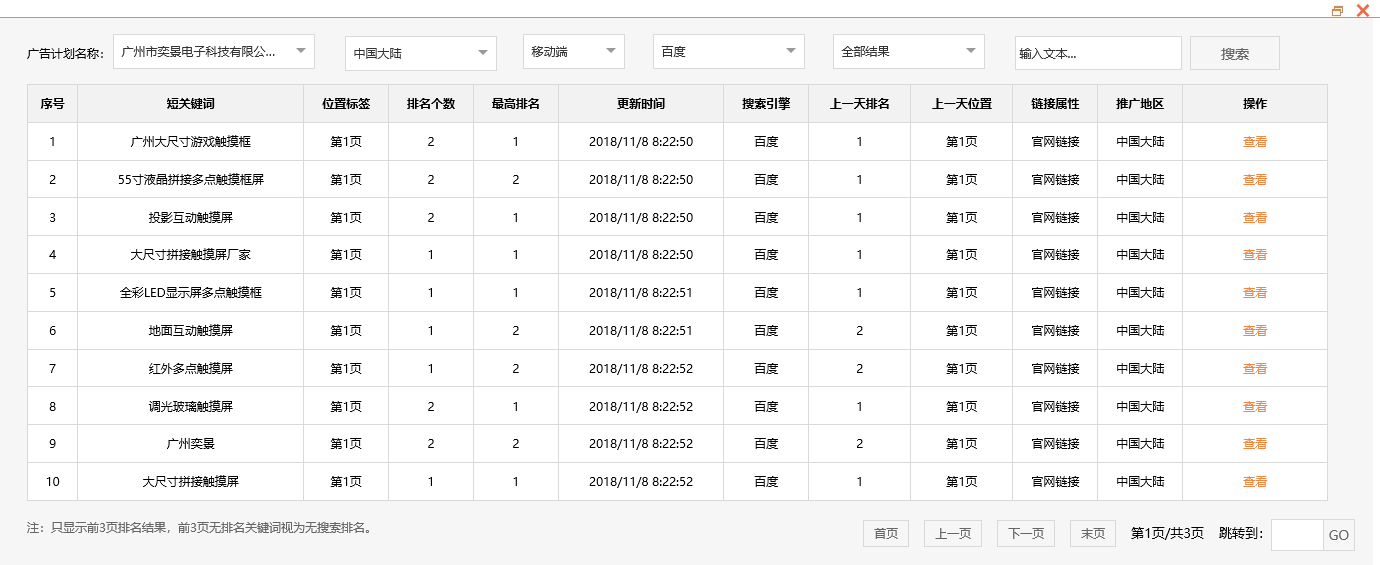The width and height of the screenshot is (1380, 565).
Task: Click 查看 for 全彩LED显示屏多点触摸框
Action: click(1255, 293)
